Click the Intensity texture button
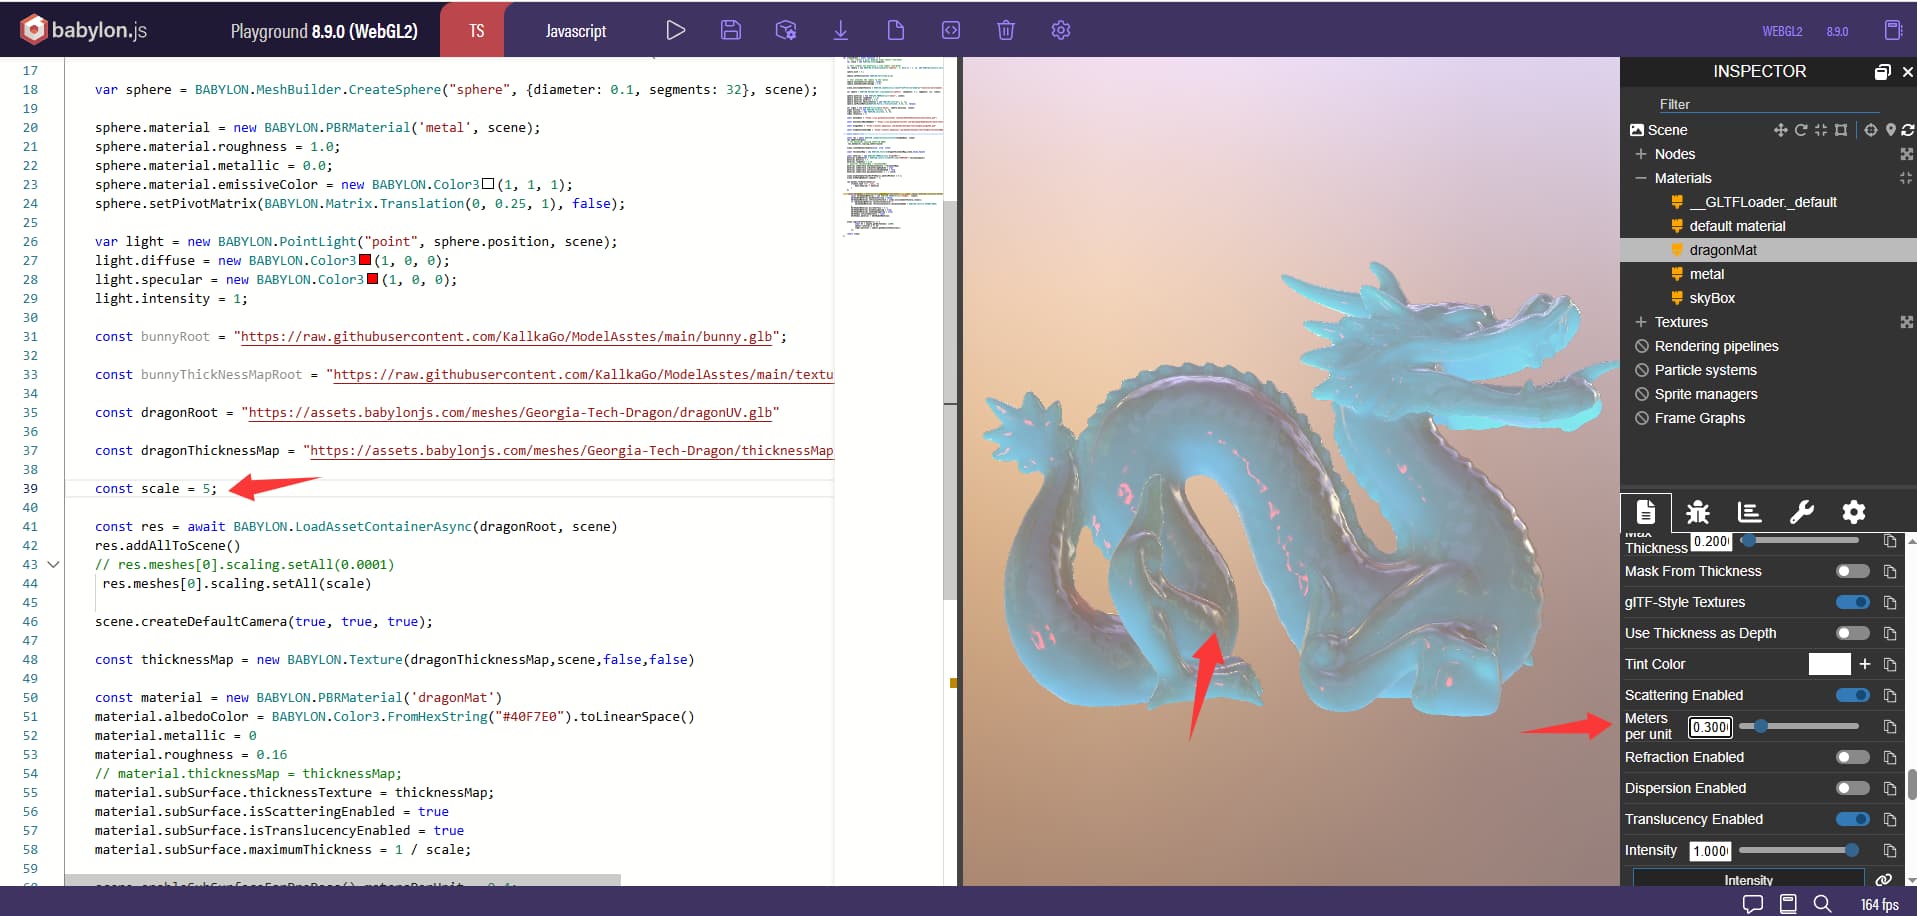The height and width of the screenshot is (916, 1917). pos(1749,879)
